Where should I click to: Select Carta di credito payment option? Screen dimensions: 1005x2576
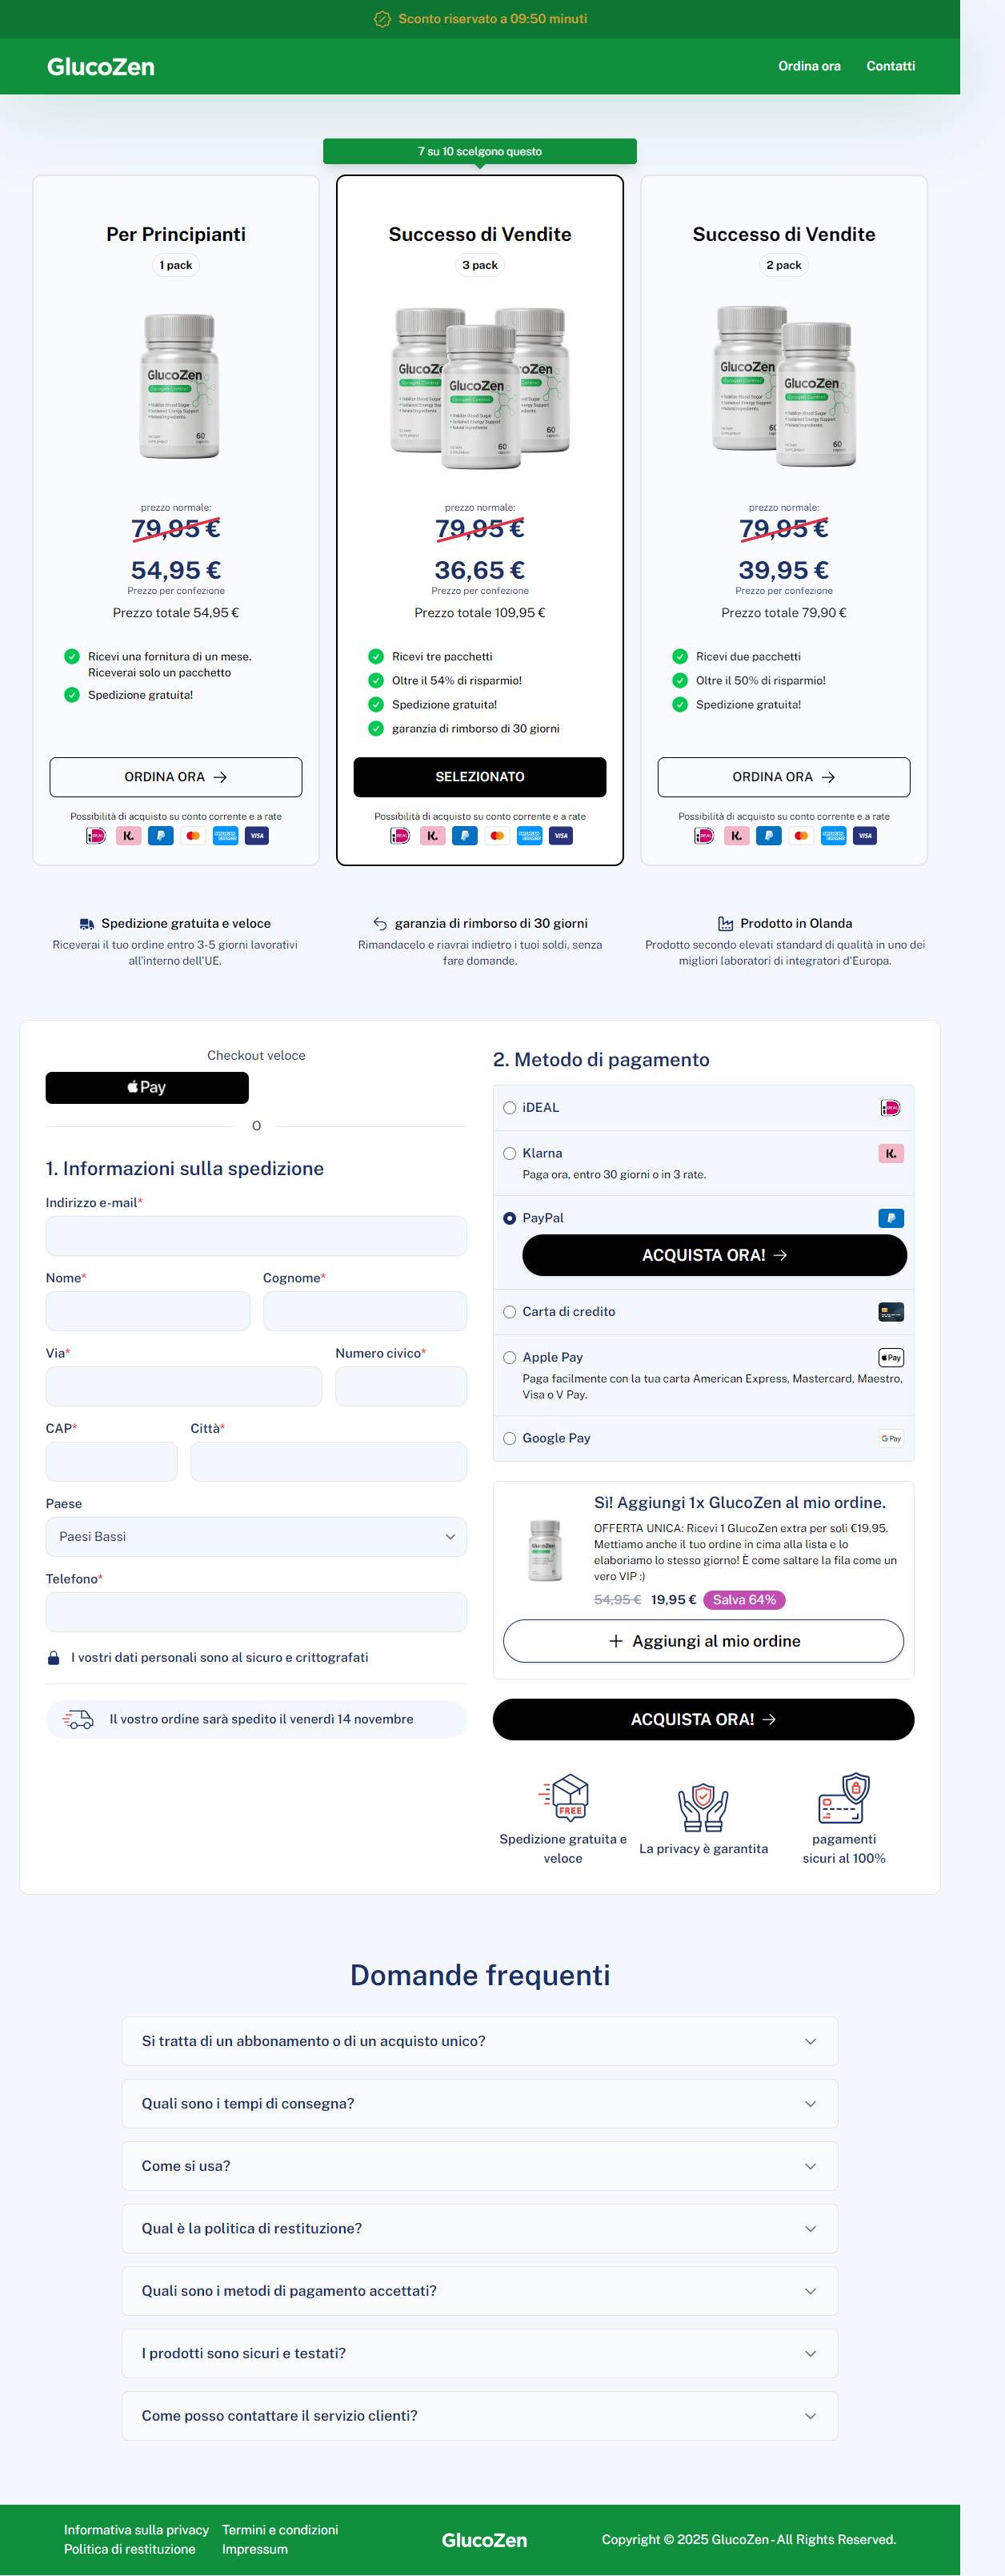pos(510,1312)
